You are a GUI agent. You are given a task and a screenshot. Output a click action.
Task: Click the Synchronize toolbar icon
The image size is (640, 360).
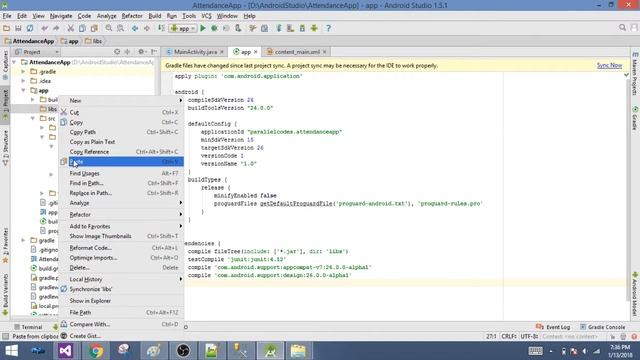(30, 28)
